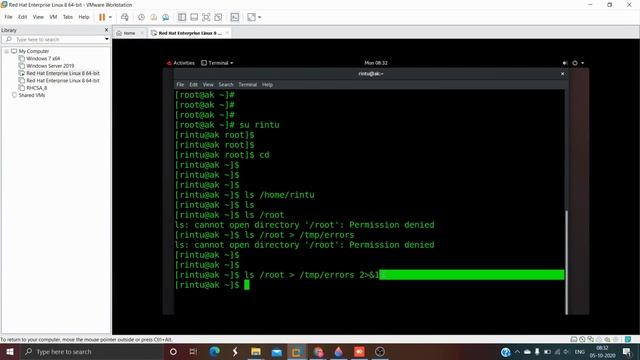Open OBS Studio from the taskbar
640x360 pixels.
(380, 351)
